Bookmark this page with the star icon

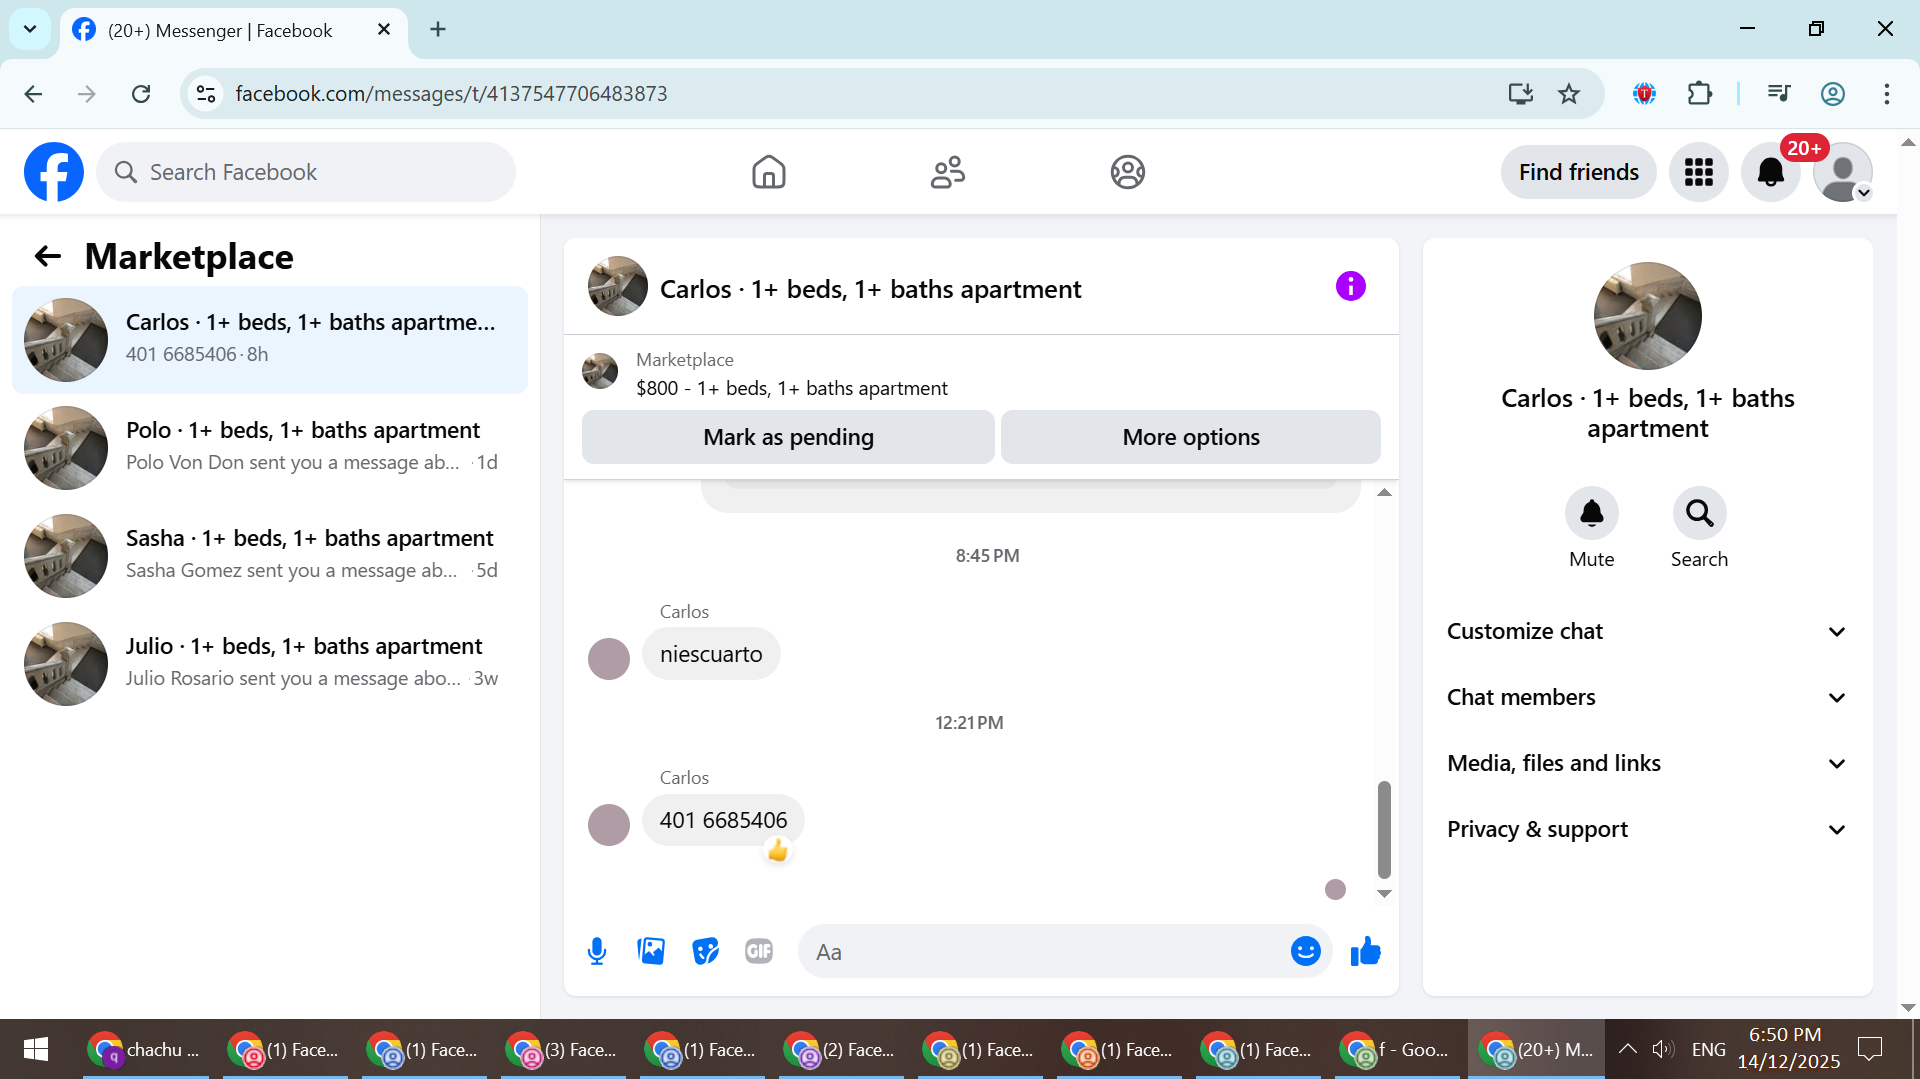tap(1569, 94)
